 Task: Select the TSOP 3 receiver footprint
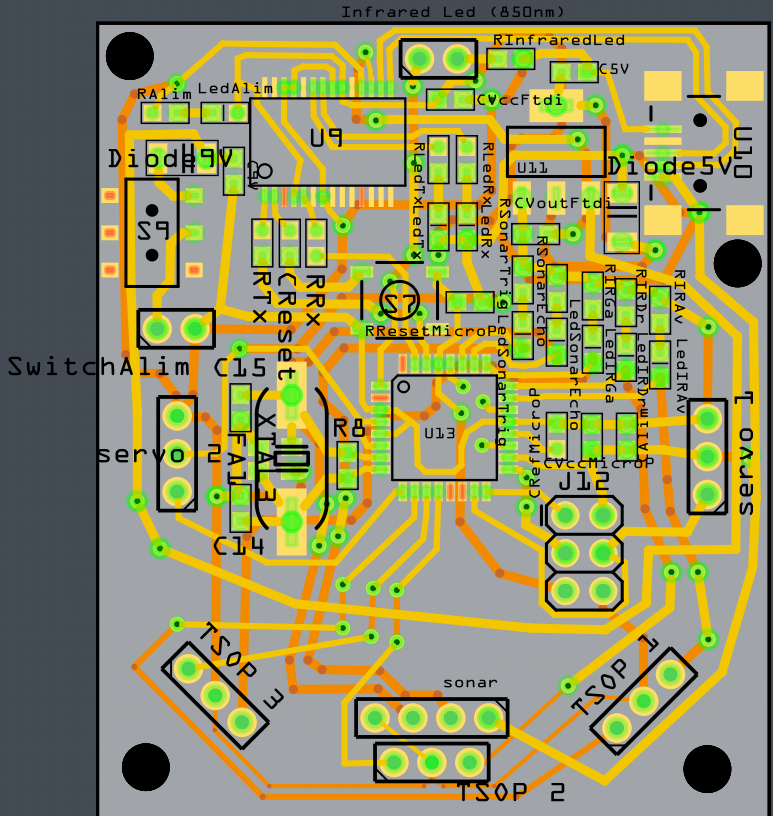pos(213,695)
